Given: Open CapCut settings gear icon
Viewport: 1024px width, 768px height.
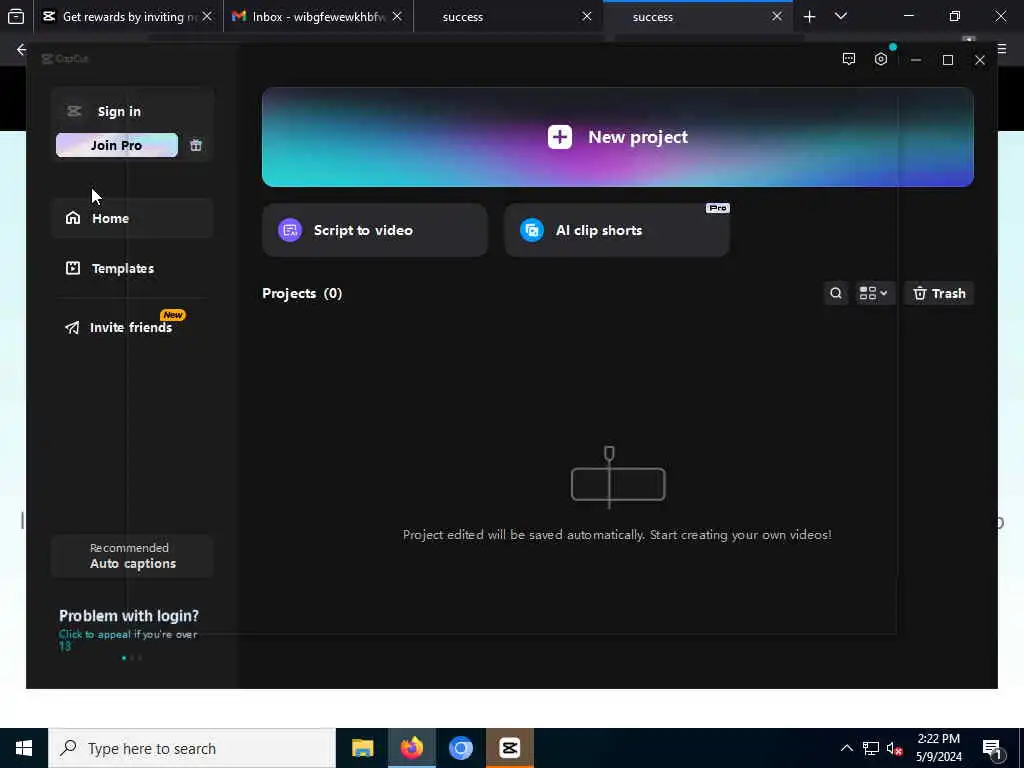Looking at the screenshot, I should point(881,59).
